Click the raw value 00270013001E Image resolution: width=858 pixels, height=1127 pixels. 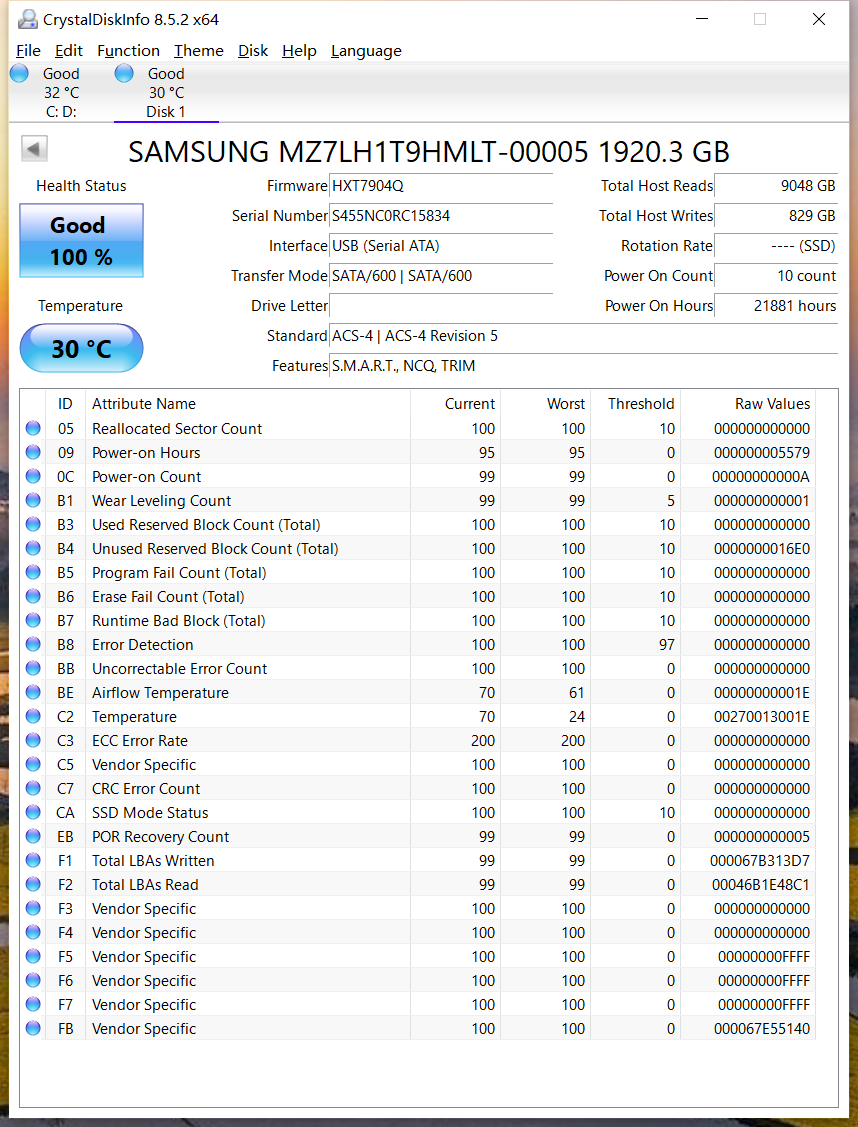[762, 717]
